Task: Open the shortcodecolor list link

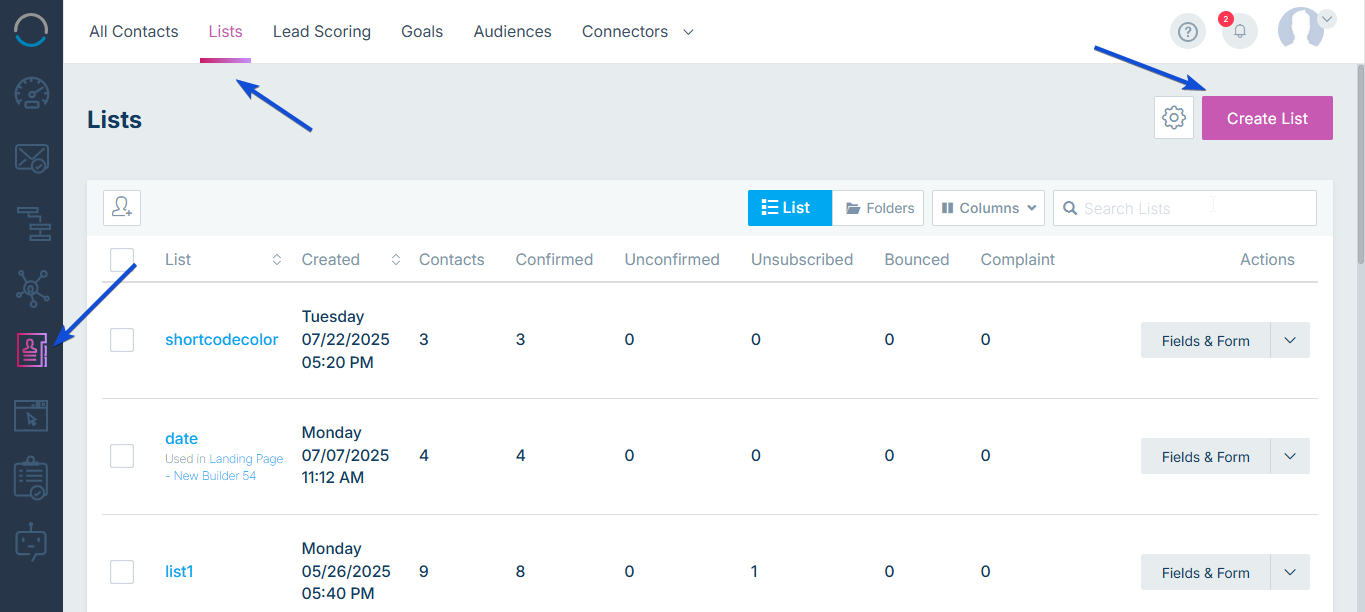Action: tap(222, 339)
